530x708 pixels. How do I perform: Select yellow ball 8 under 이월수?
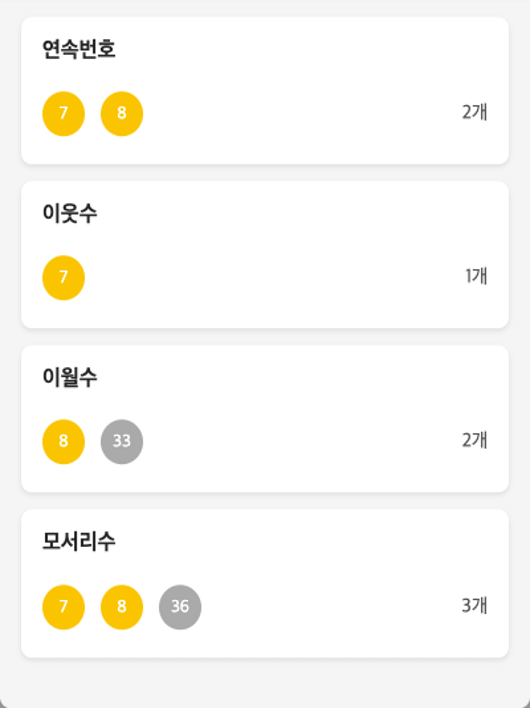(64, 441)
